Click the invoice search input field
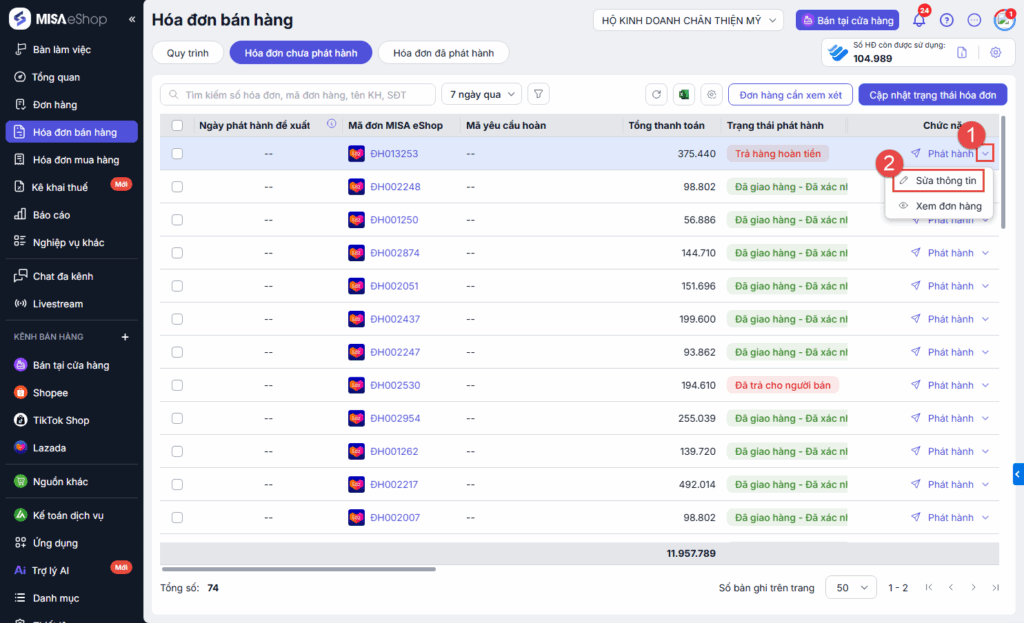Image resolution: width=1024 pixels, height=623 pixels. (305, 94)
